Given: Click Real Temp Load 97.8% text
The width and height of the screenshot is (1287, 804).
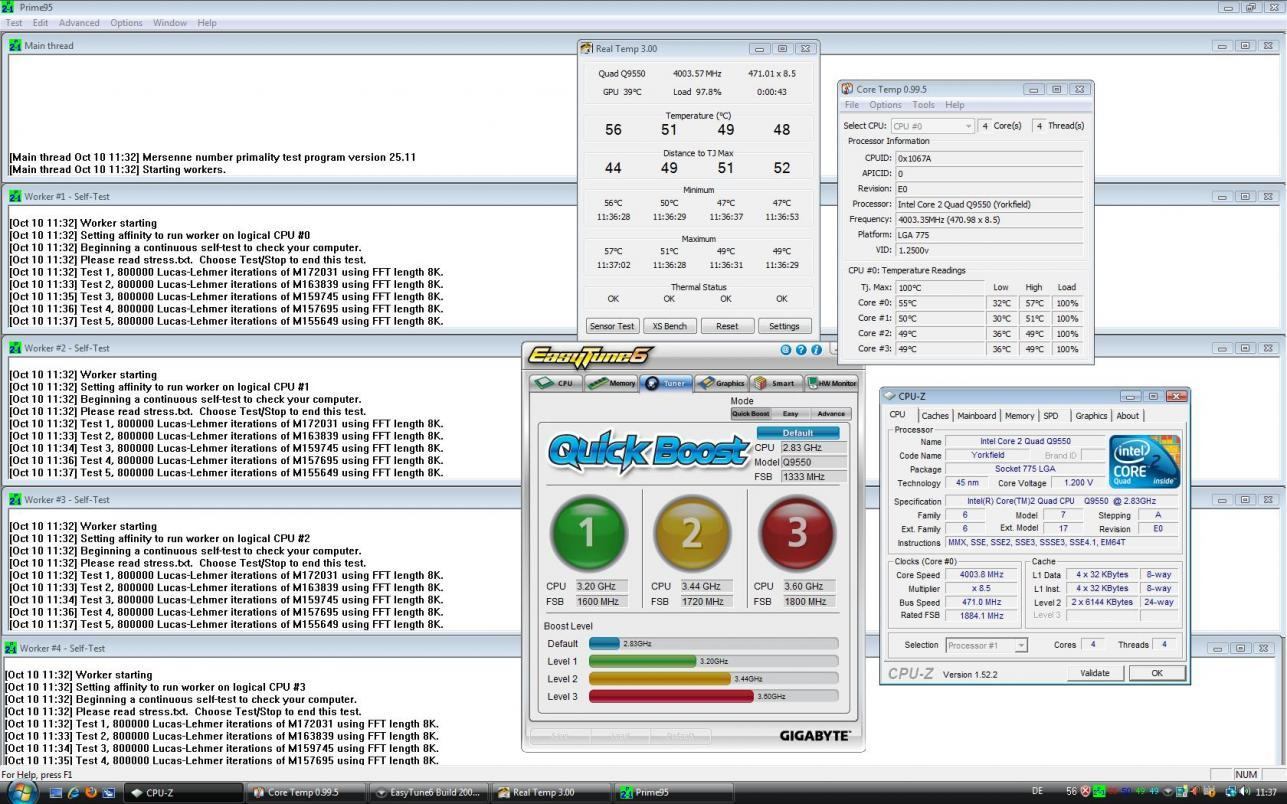Looking at the screenshot, I should click(x=696, y=92).
